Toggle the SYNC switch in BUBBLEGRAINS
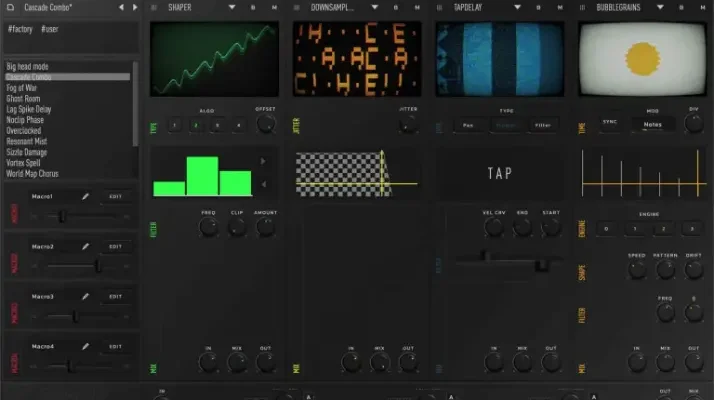This screenshot has height=400, width=714. click(x=610, y=124)
